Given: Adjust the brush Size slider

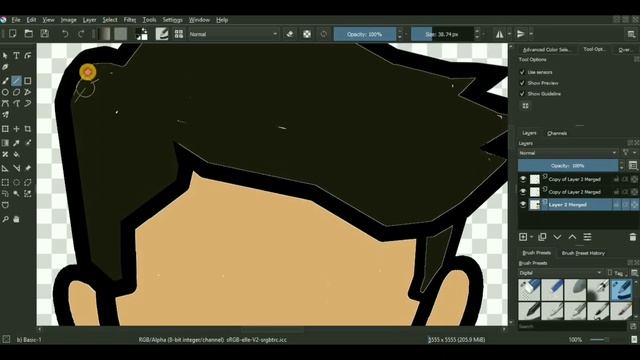Looking at the screenshot, I should (442, 34).
